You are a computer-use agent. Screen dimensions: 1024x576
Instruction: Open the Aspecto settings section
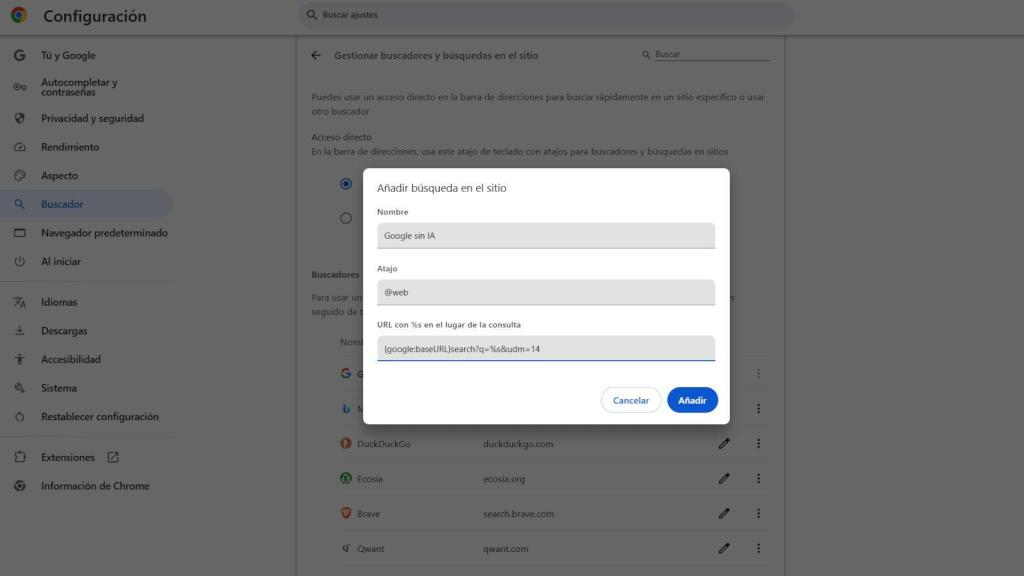(64, 175)
